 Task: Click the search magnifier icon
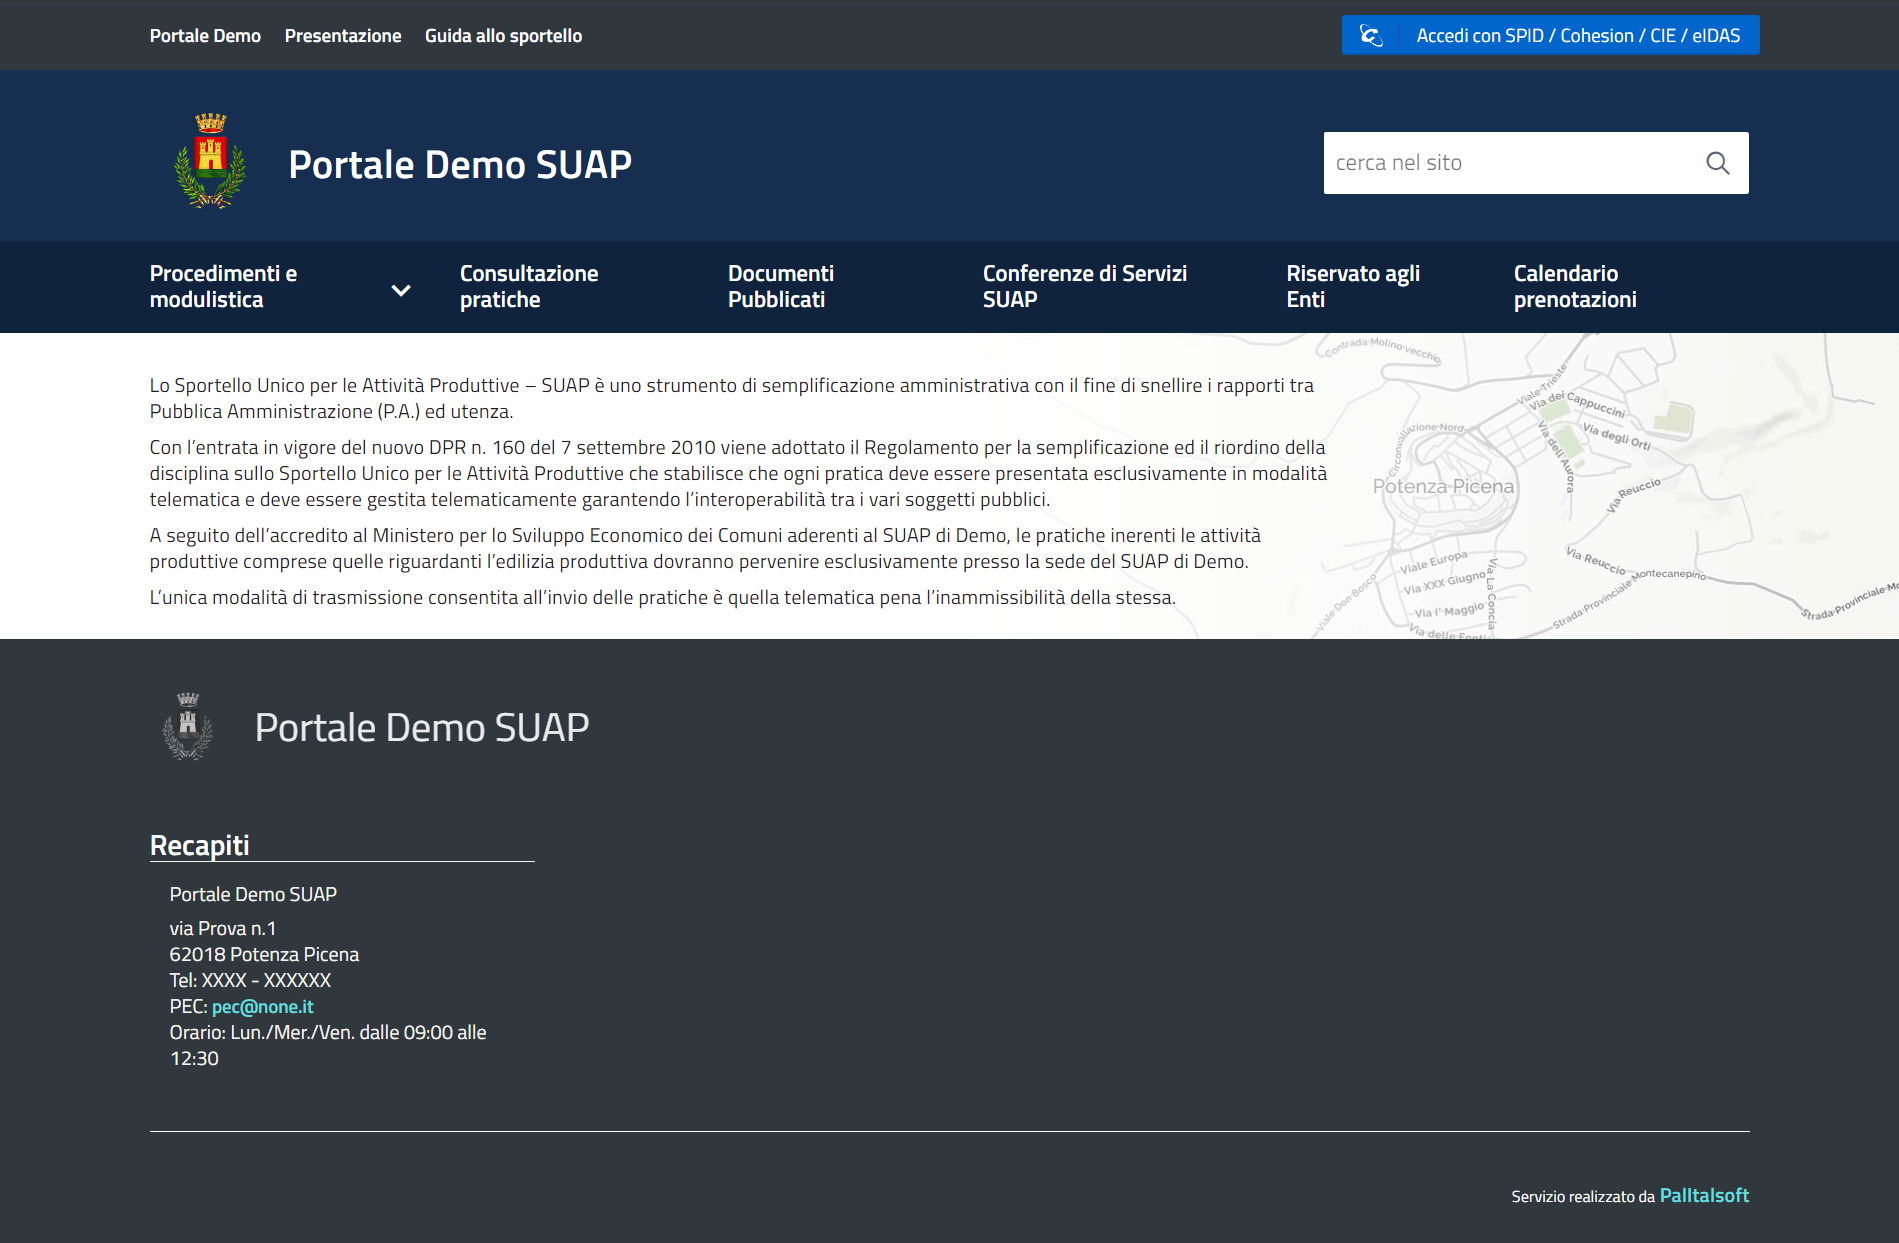(x=1717, y=163)
